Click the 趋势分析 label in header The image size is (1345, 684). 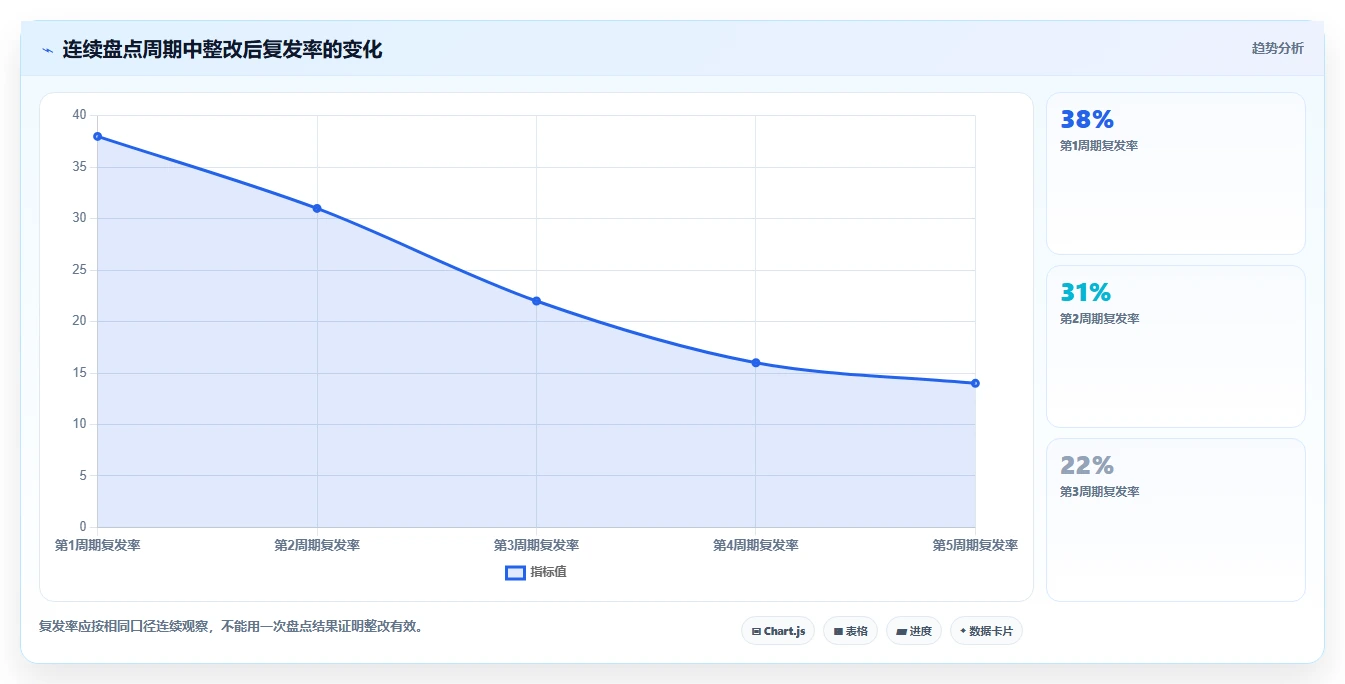(x=1277, y=48)
